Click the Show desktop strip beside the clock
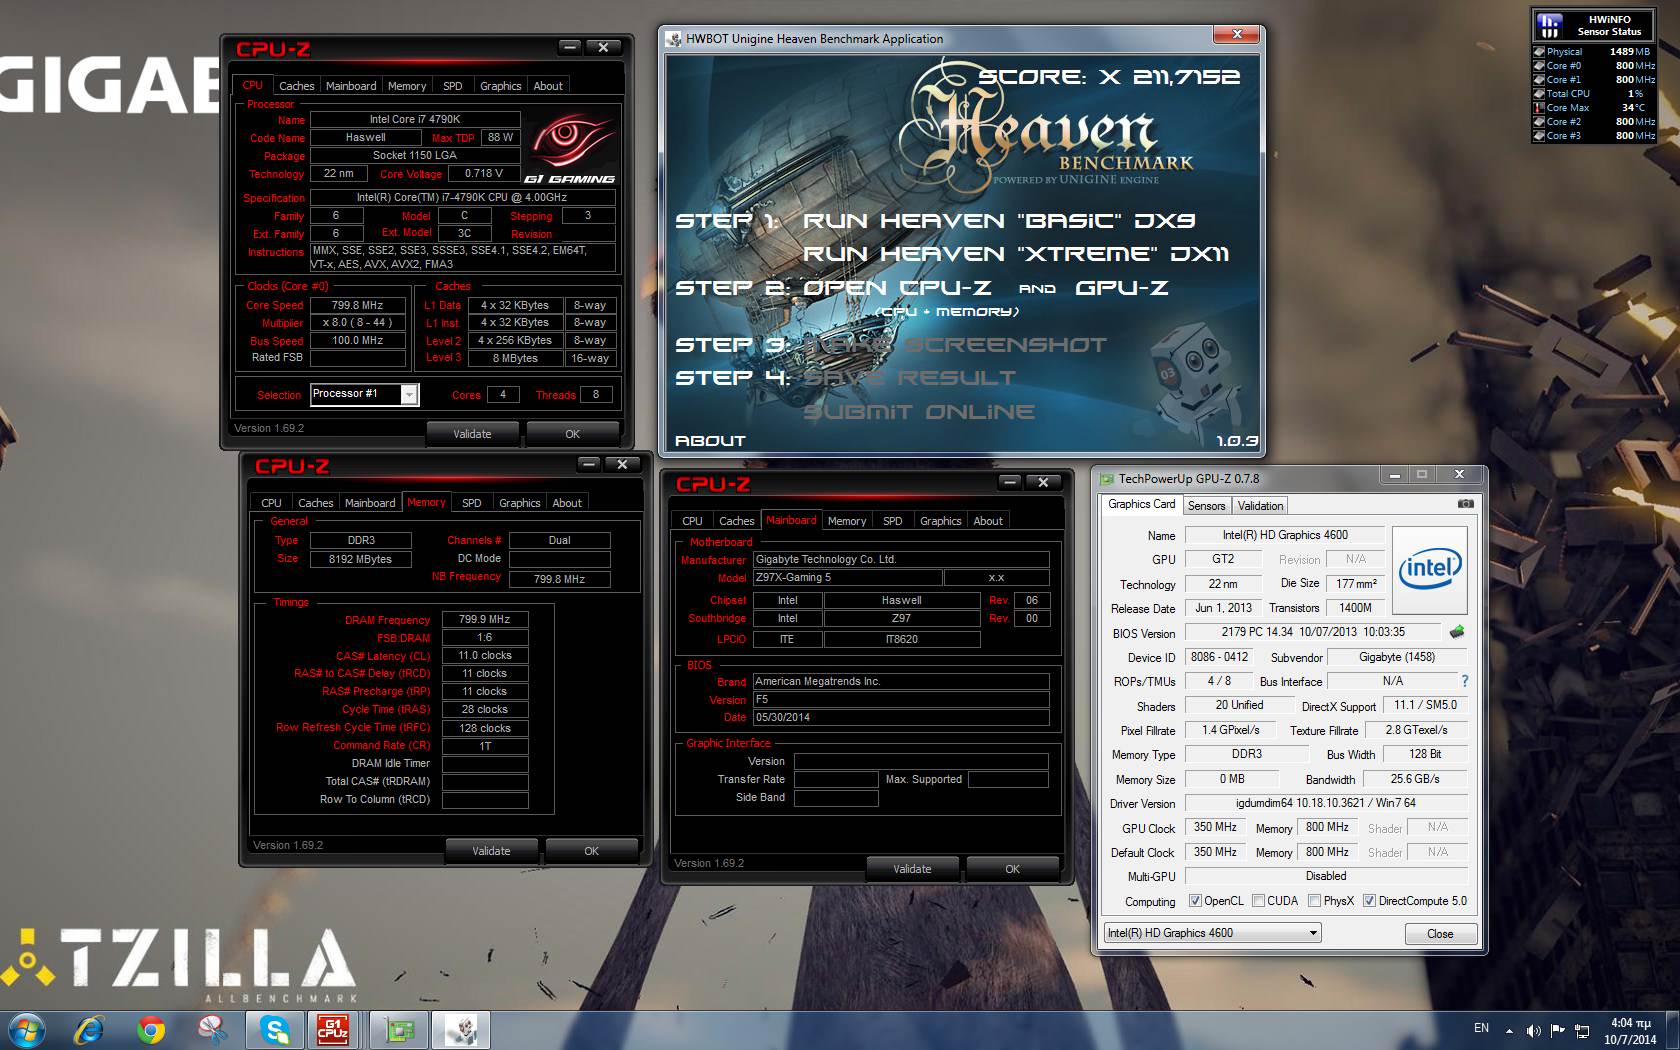This screenshot has height=1050, width=1680. pyautogui.click(x=1672, y=1030)
